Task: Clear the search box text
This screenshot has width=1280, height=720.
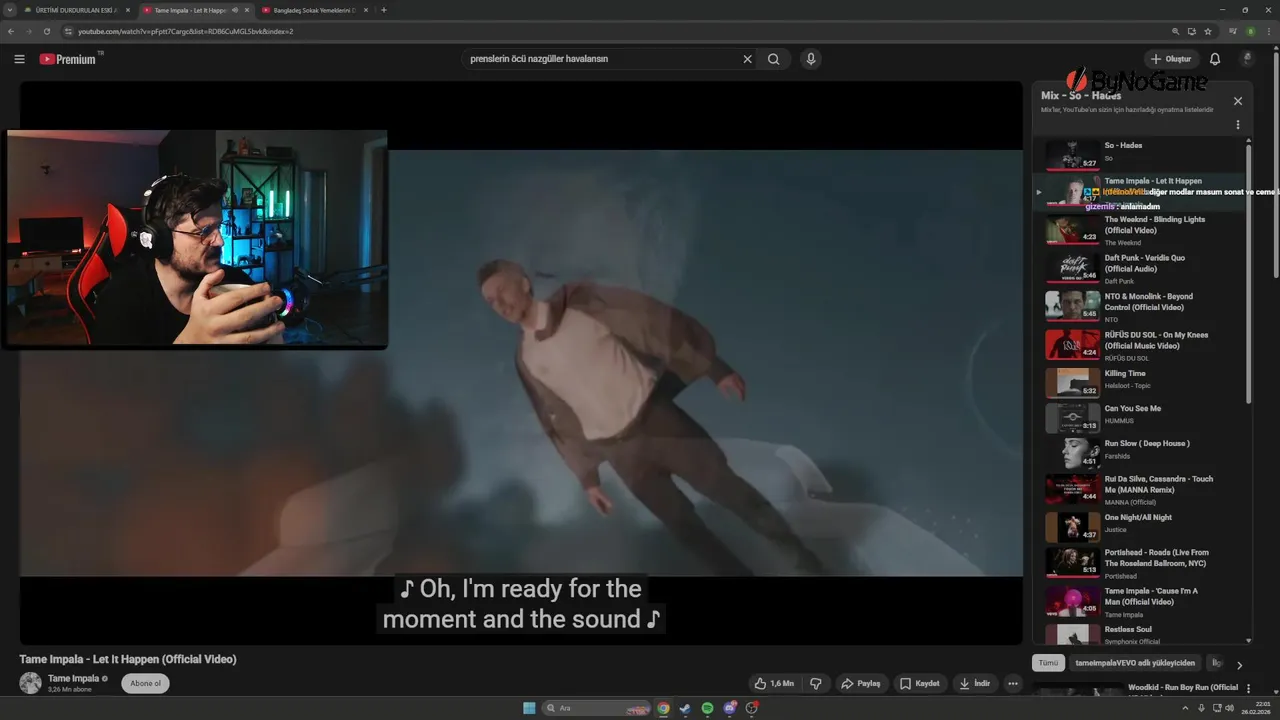Action: (747, 59)
